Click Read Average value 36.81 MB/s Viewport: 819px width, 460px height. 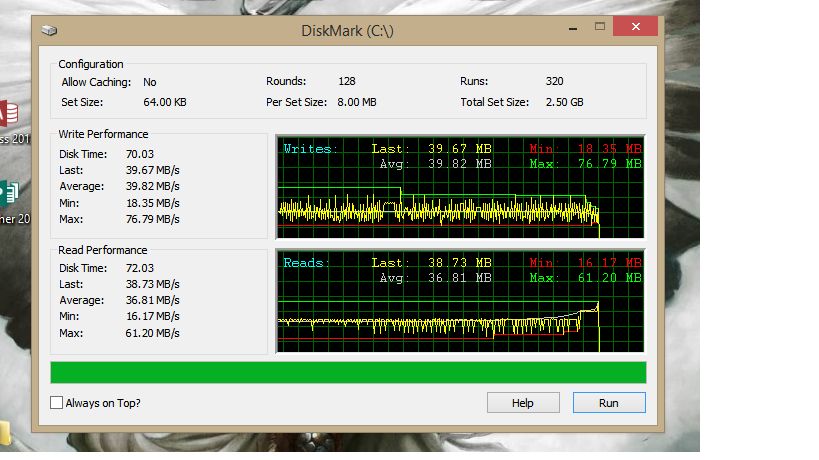tap(153, 301)
